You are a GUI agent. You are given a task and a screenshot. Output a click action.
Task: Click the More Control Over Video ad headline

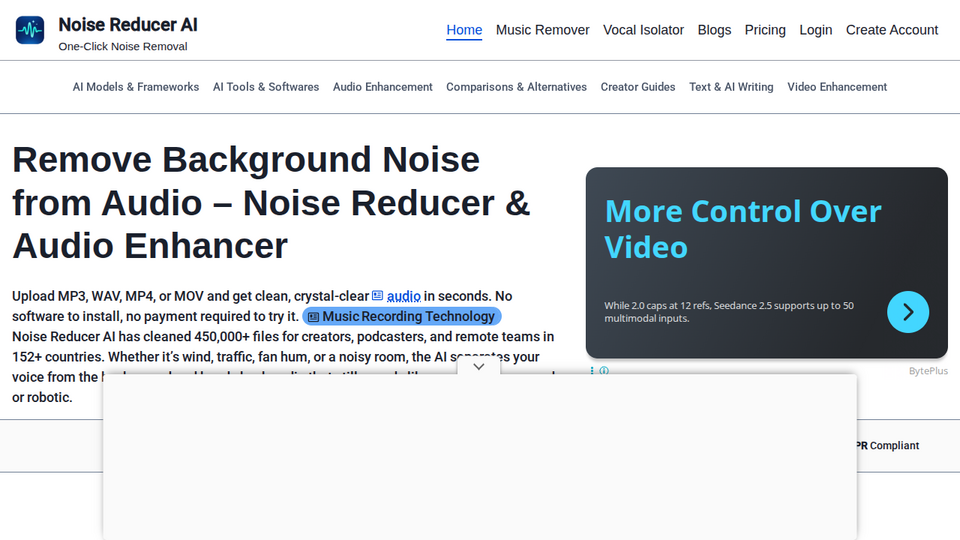(743, 229)
